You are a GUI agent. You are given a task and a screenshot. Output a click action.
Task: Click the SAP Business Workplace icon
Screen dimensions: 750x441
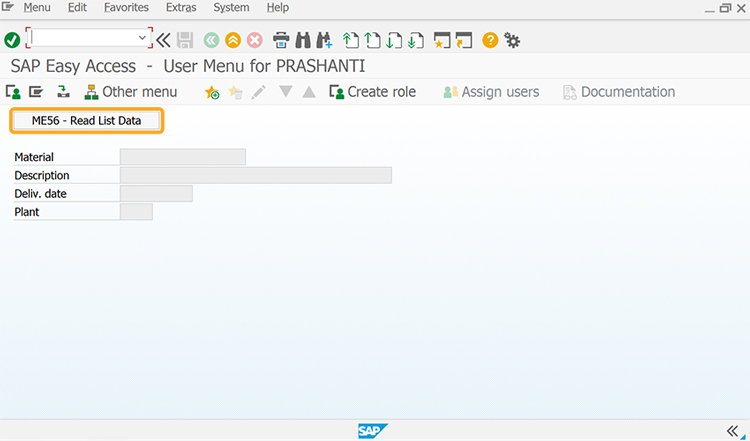(63, 92)
